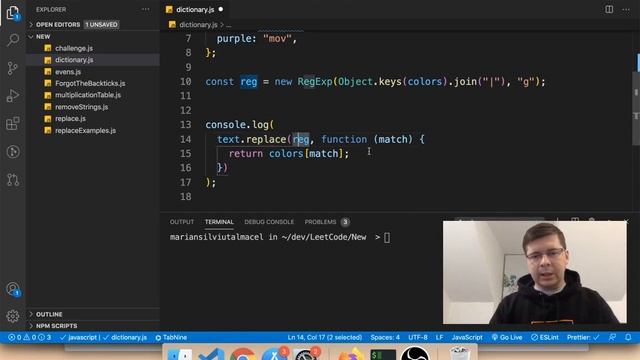640x360 pixels.
Task: Open Explorer panel ellipsis menu
Action: click(145, 9)
